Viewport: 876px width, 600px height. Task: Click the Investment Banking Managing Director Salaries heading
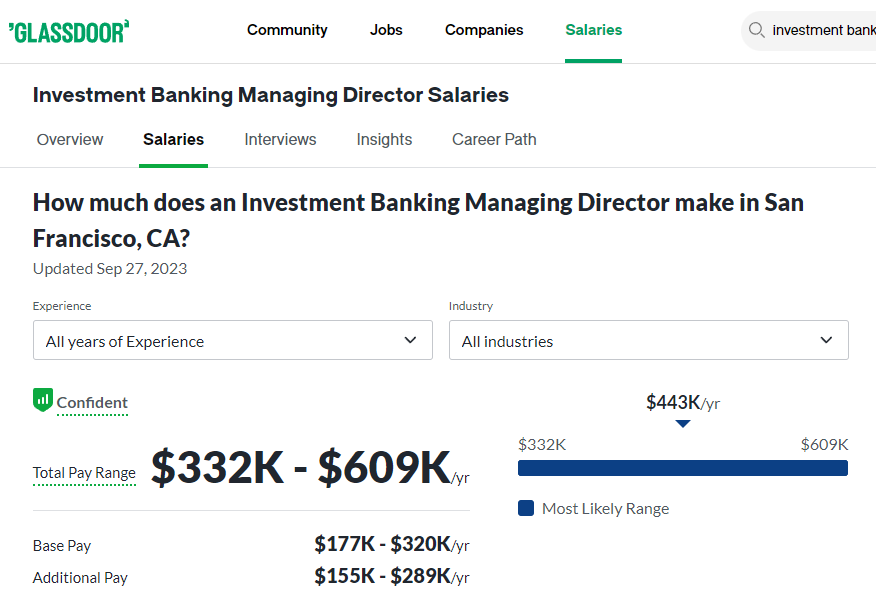271,95
